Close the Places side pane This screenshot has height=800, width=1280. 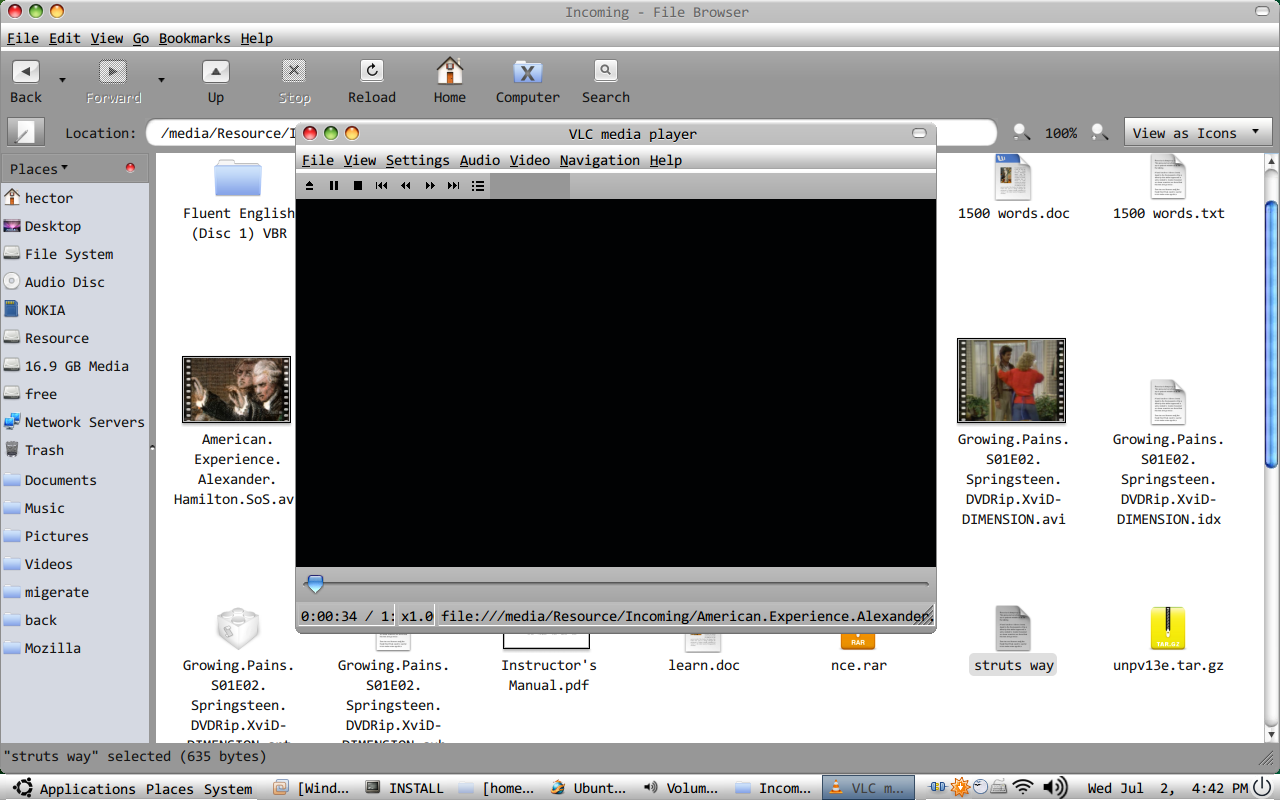click(130, 168)
